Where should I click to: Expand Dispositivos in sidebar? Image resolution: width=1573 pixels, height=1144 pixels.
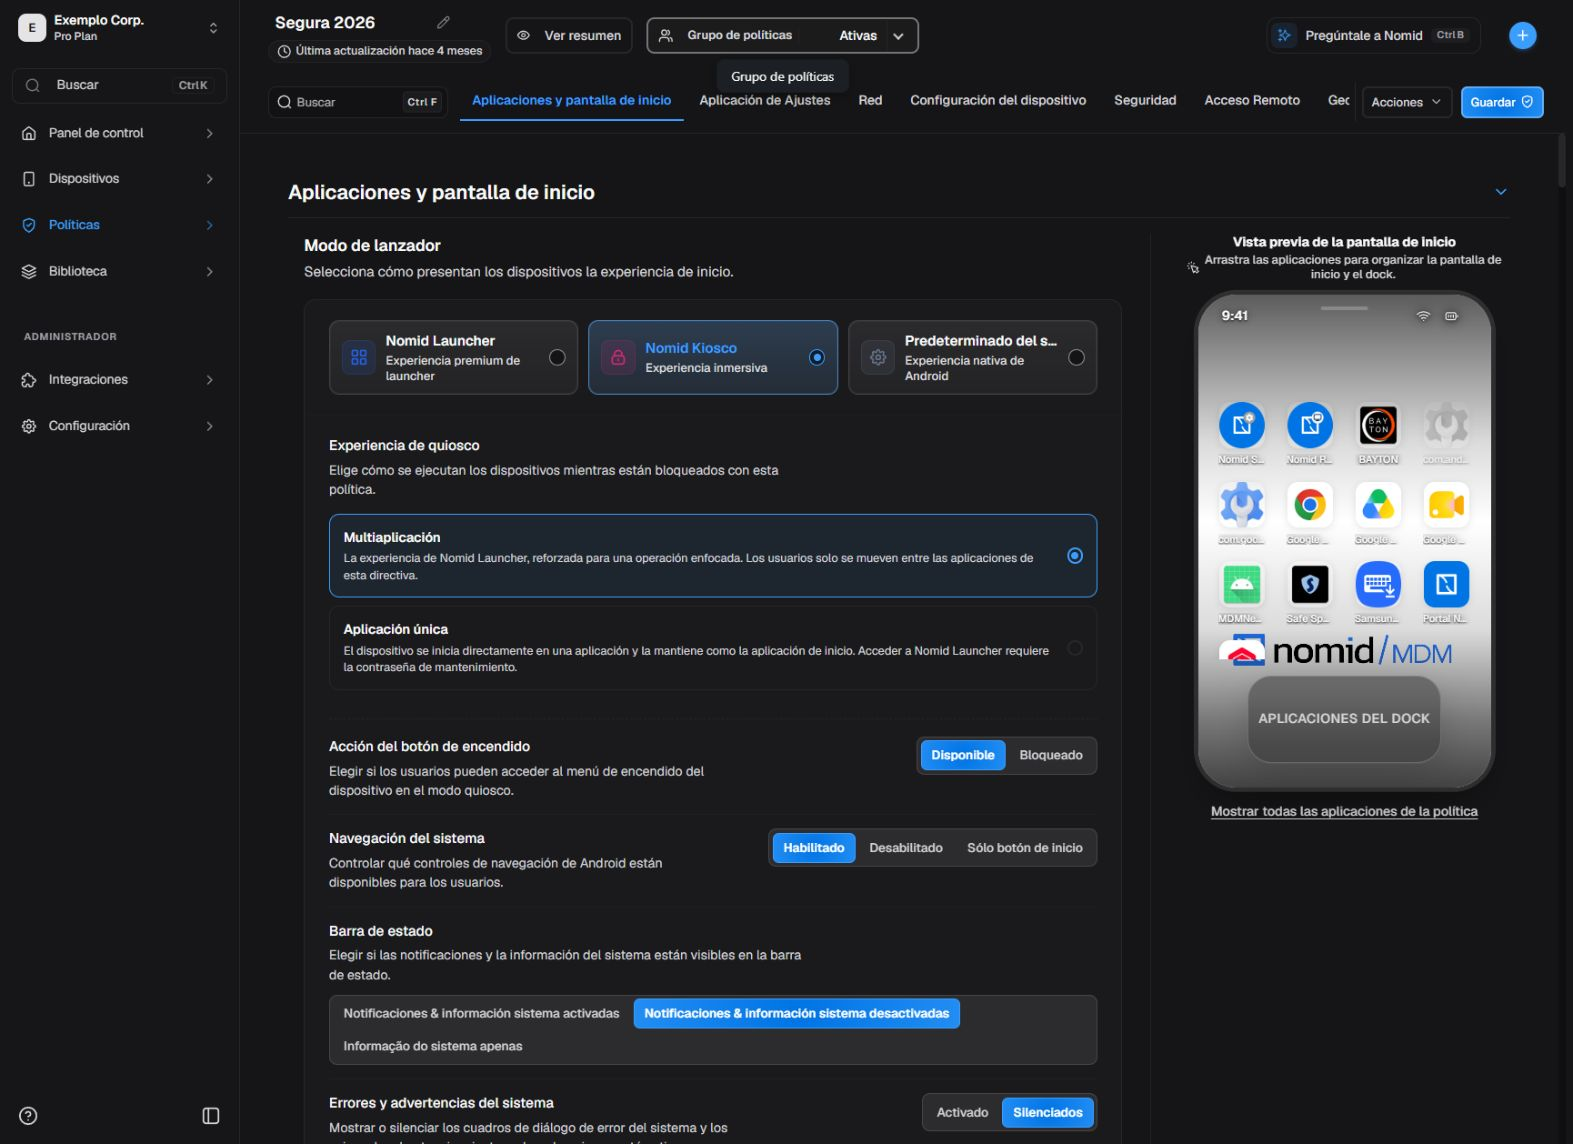[209, 179]
